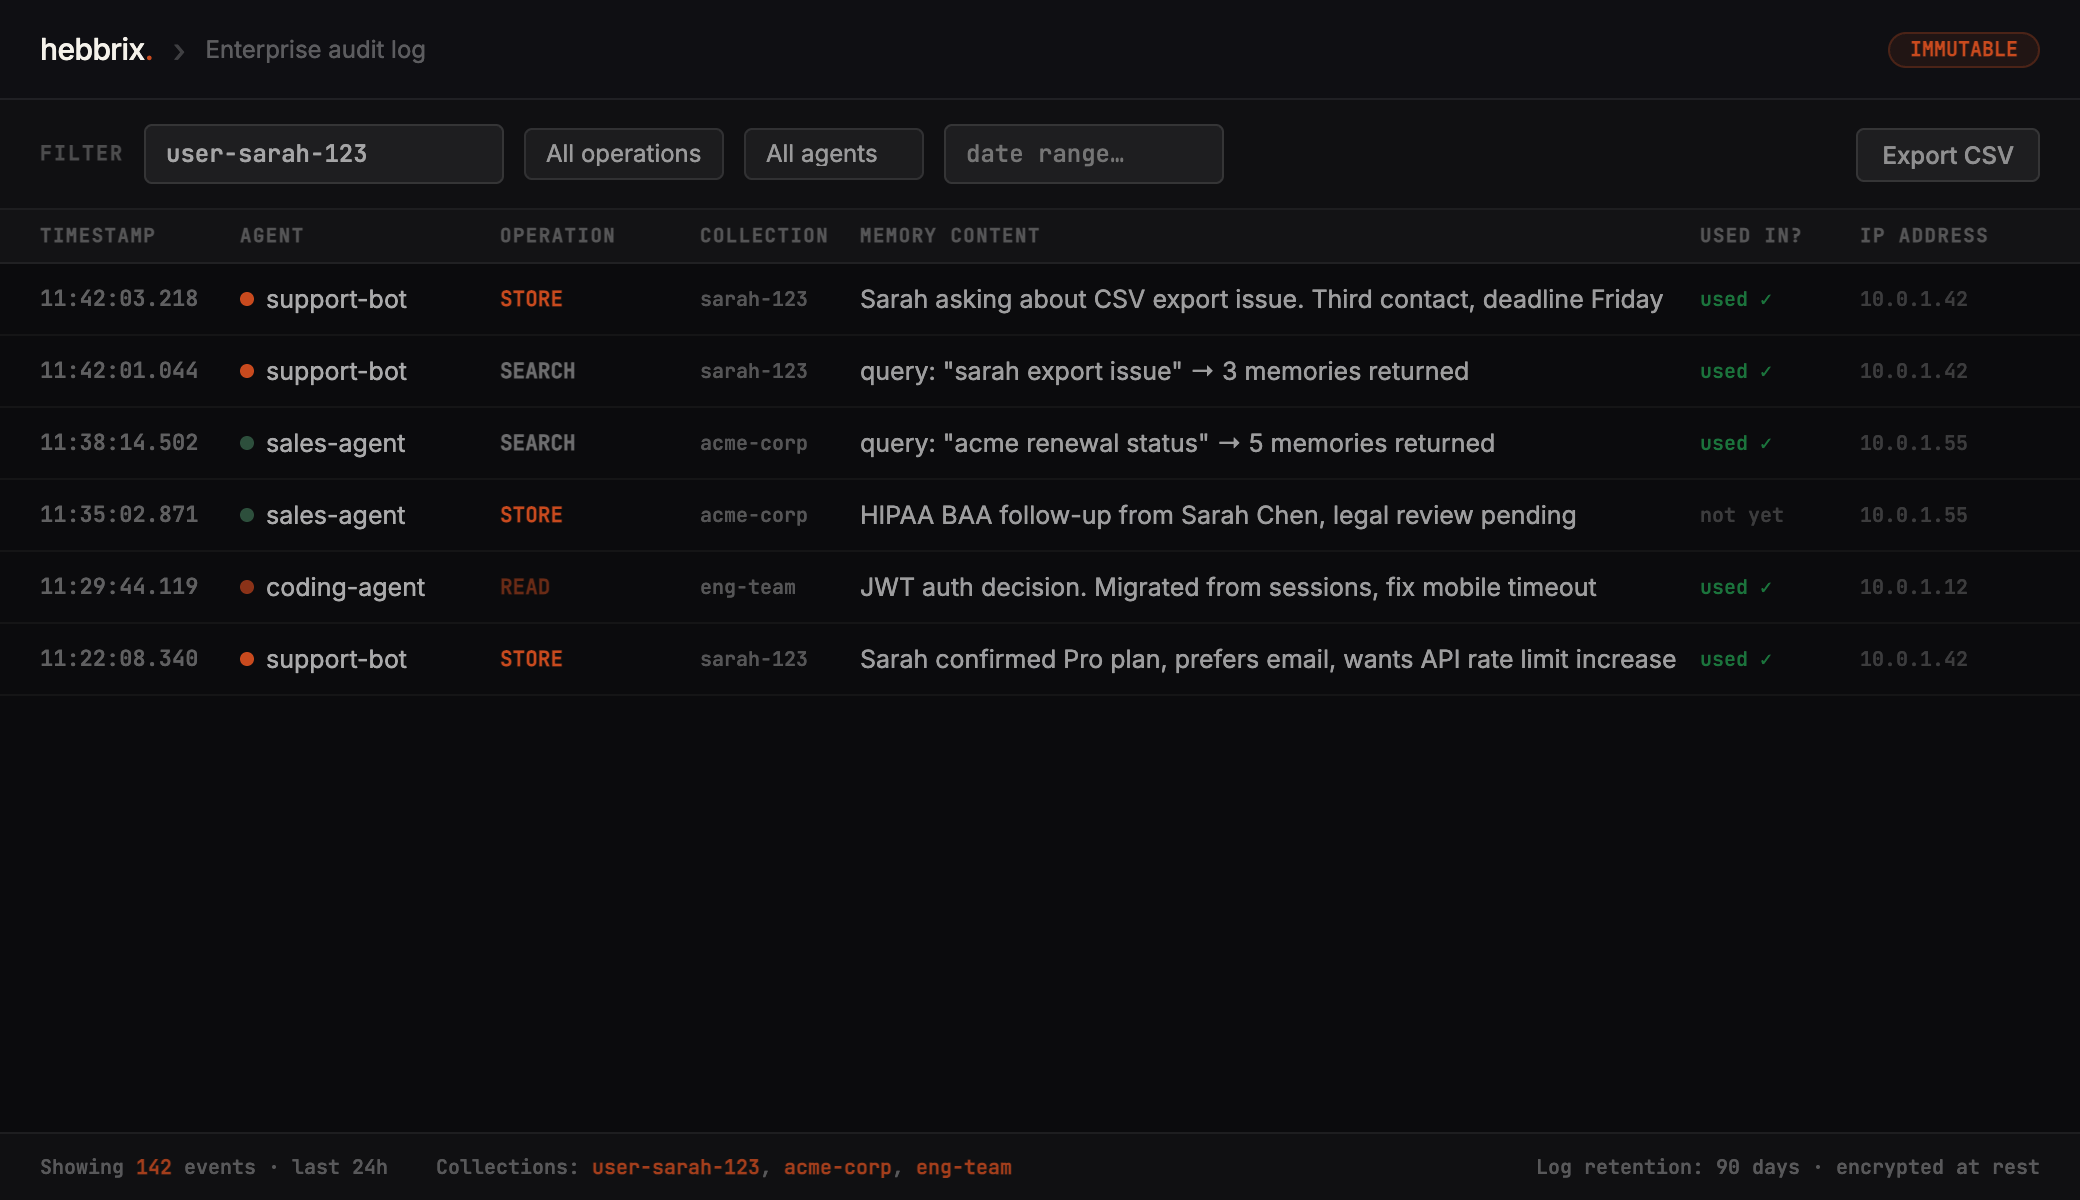Click "Log retention: 90 days" footer text
Screen dimensions: 2080x1200
point(1667,1167)
